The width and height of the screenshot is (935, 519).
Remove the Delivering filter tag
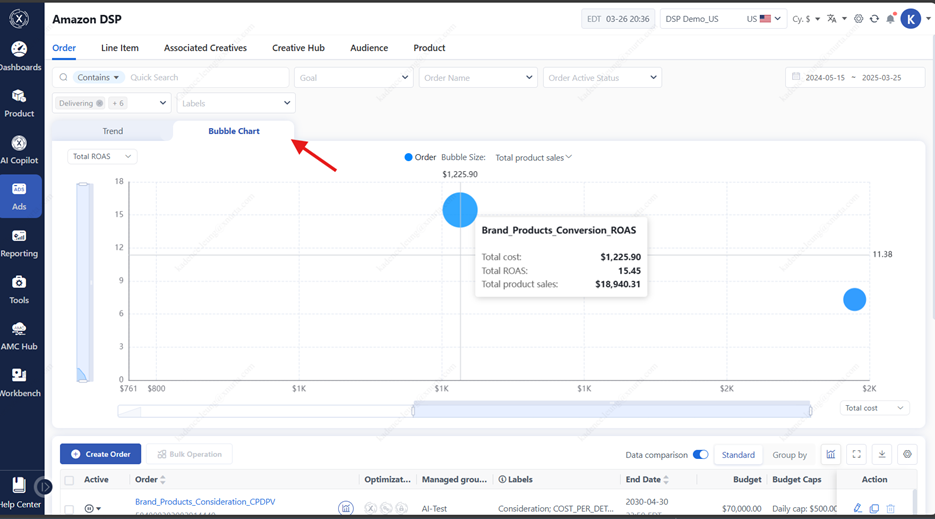pos(100,103)
